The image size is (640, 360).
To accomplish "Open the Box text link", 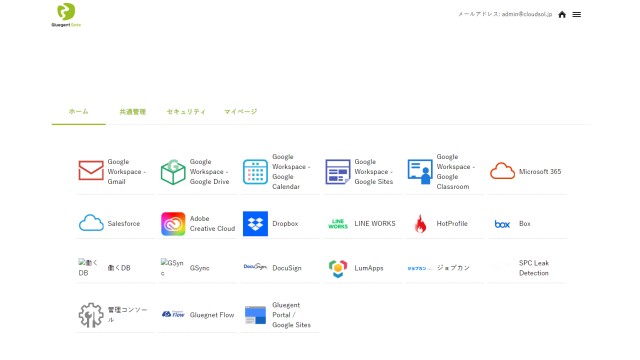I will [524, 224].
